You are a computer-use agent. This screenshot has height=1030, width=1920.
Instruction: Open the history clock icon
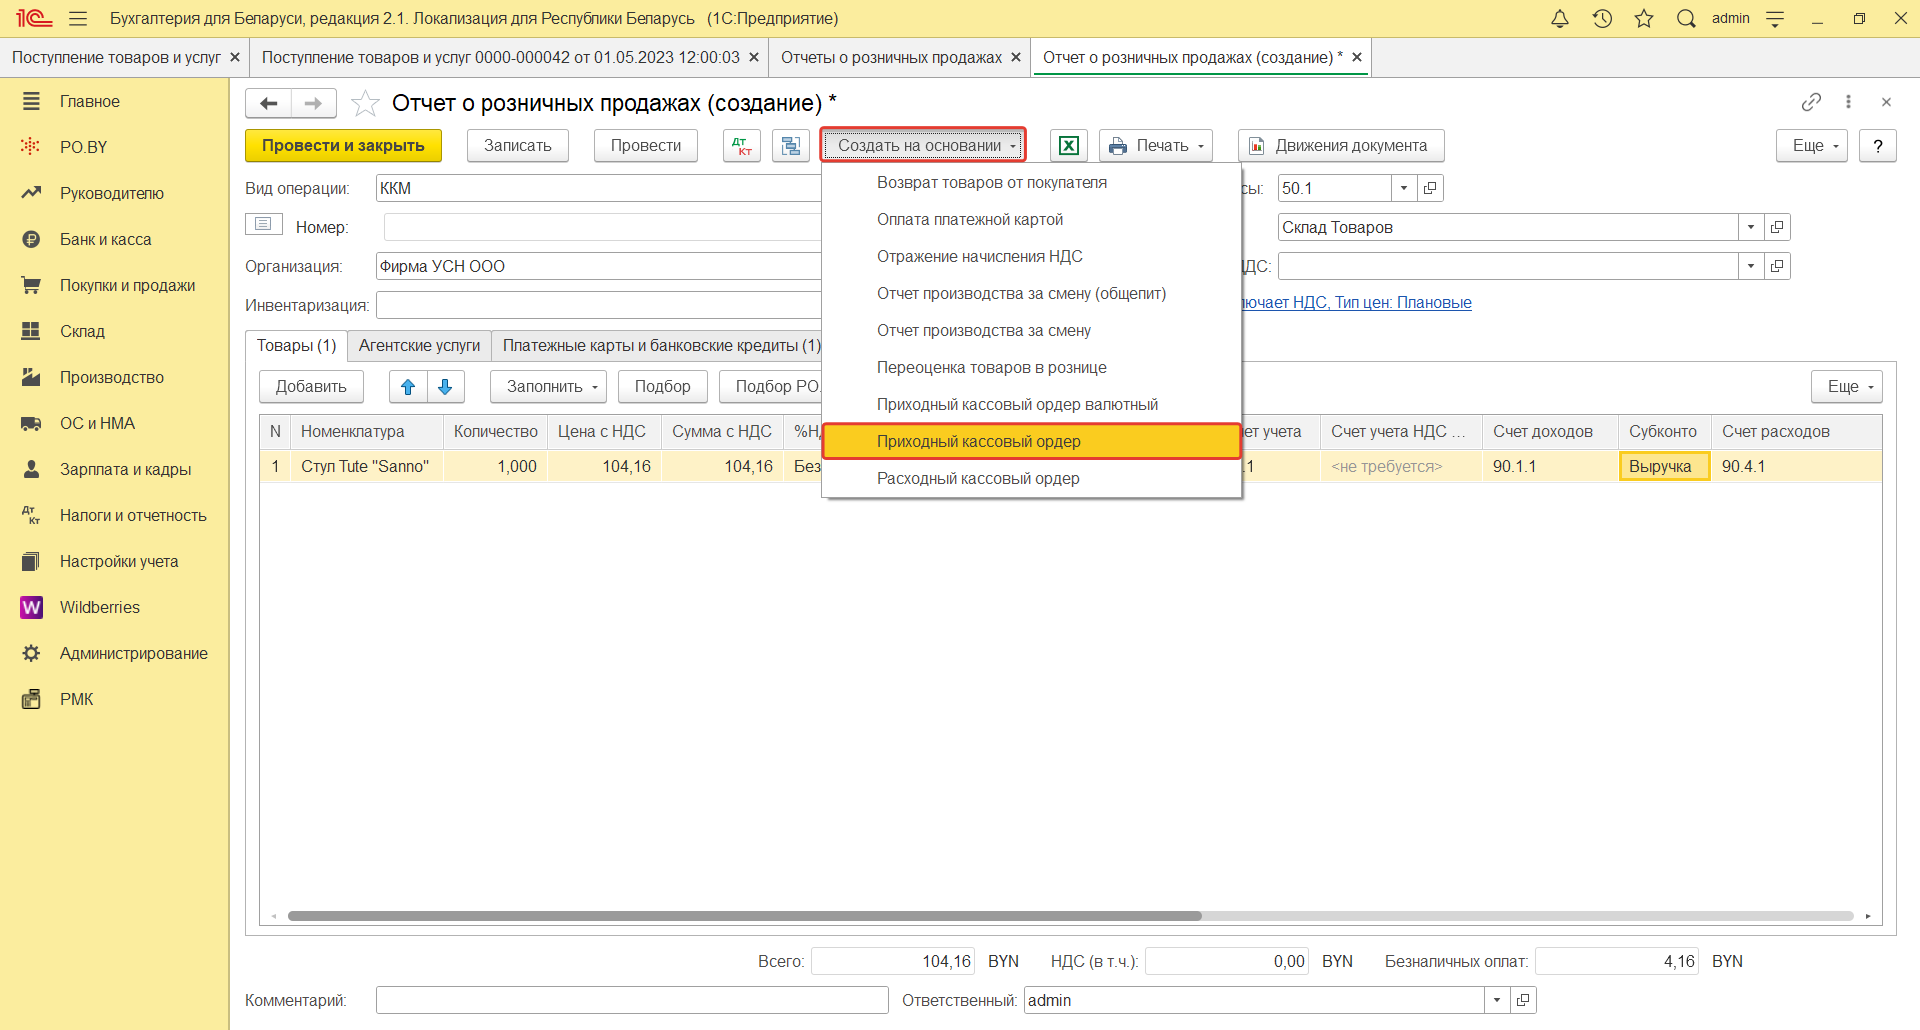[x=1602, y=19]
